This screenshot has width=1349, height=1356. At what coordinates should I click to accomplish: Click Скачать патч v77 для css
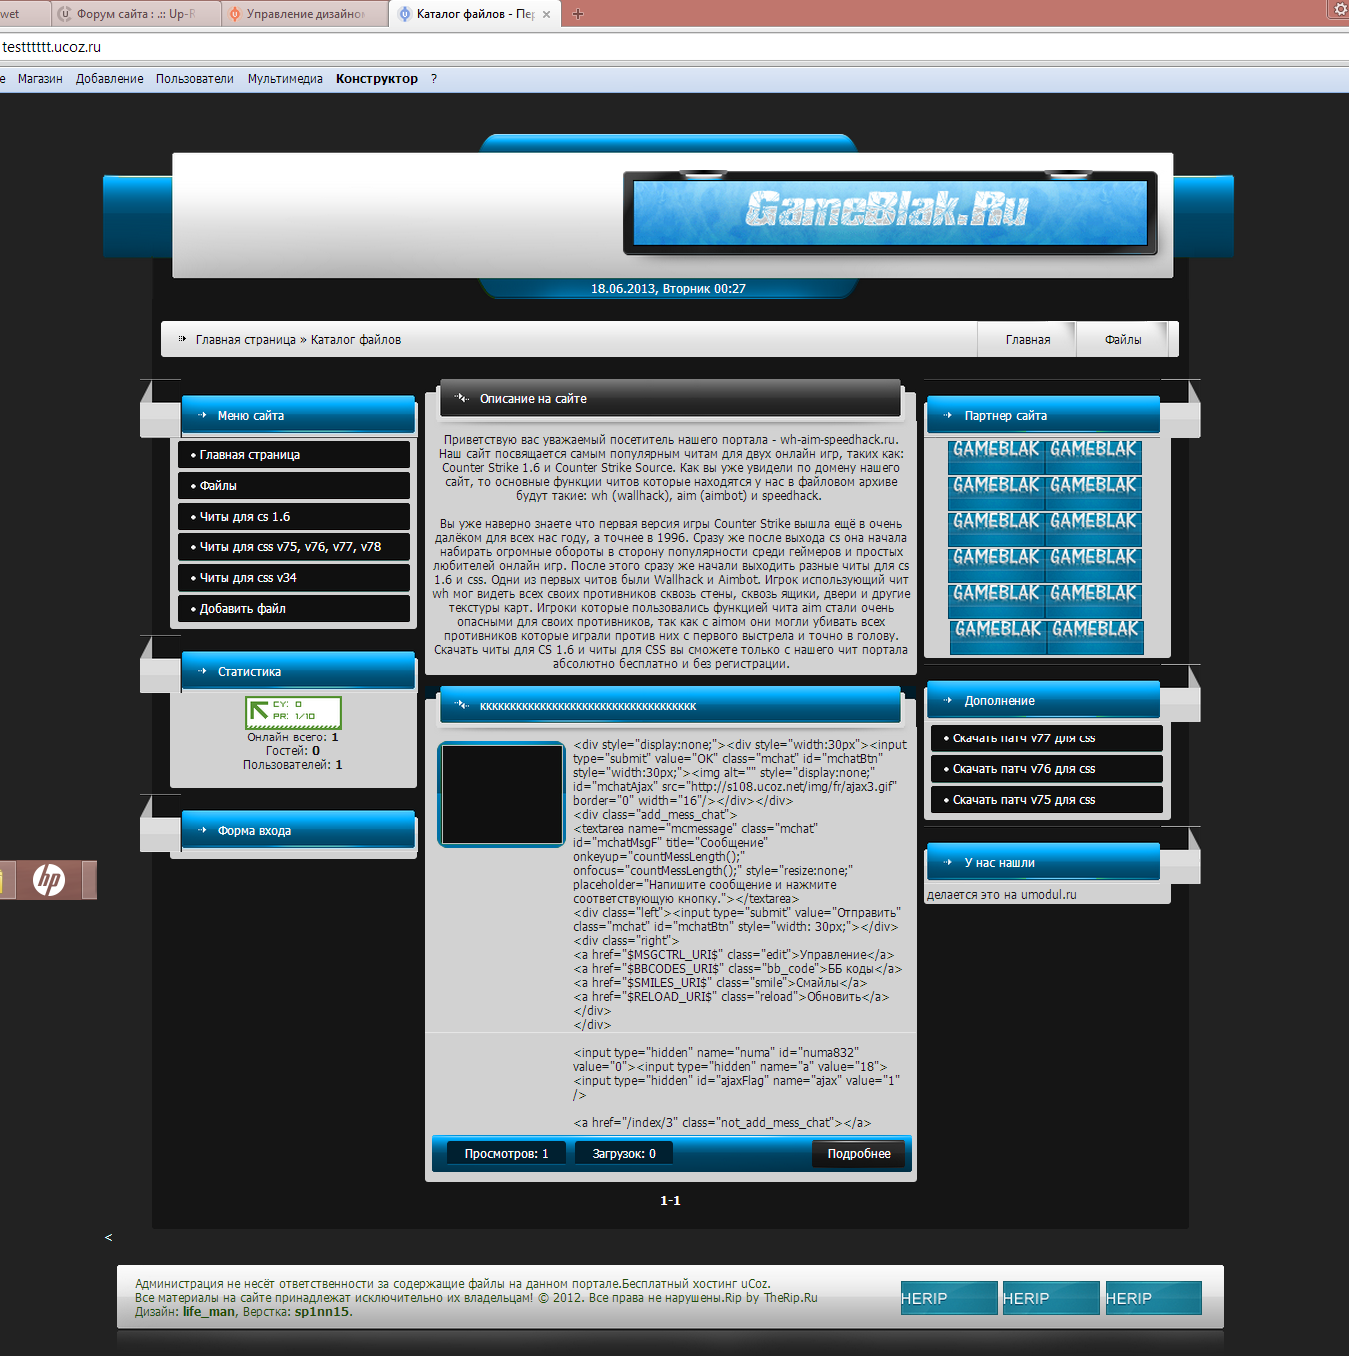pos(1047,738)
